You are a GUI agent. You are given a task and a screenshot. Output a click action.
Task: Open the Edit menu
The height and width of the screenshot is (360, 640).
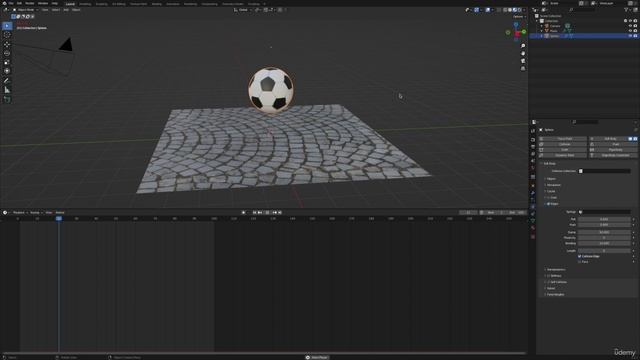(19, 3)
